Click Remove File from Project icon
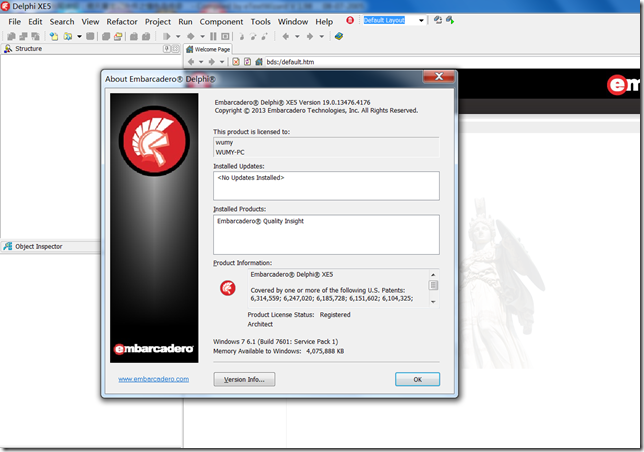The image size is (644, 452). coord(146,37)
